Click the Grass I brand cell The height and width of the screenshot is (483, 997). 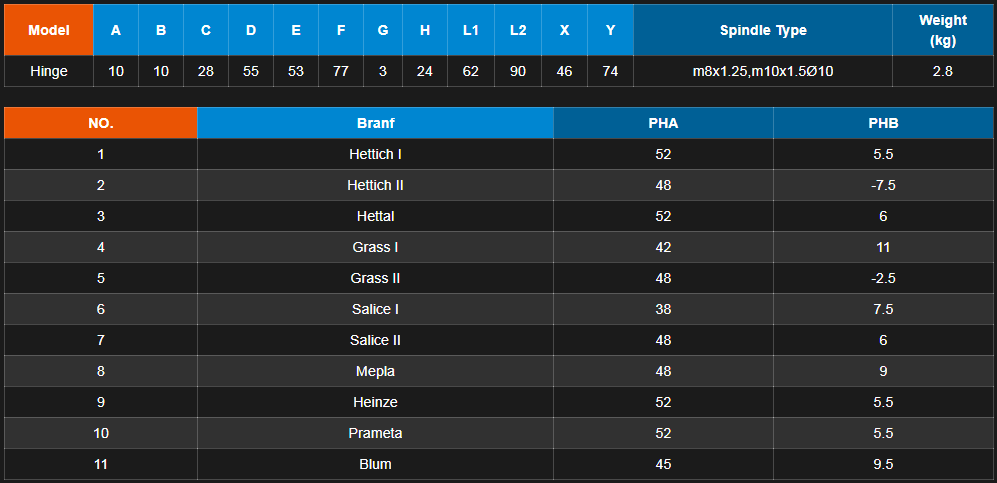pyautogui.click(x=376, y=247)
